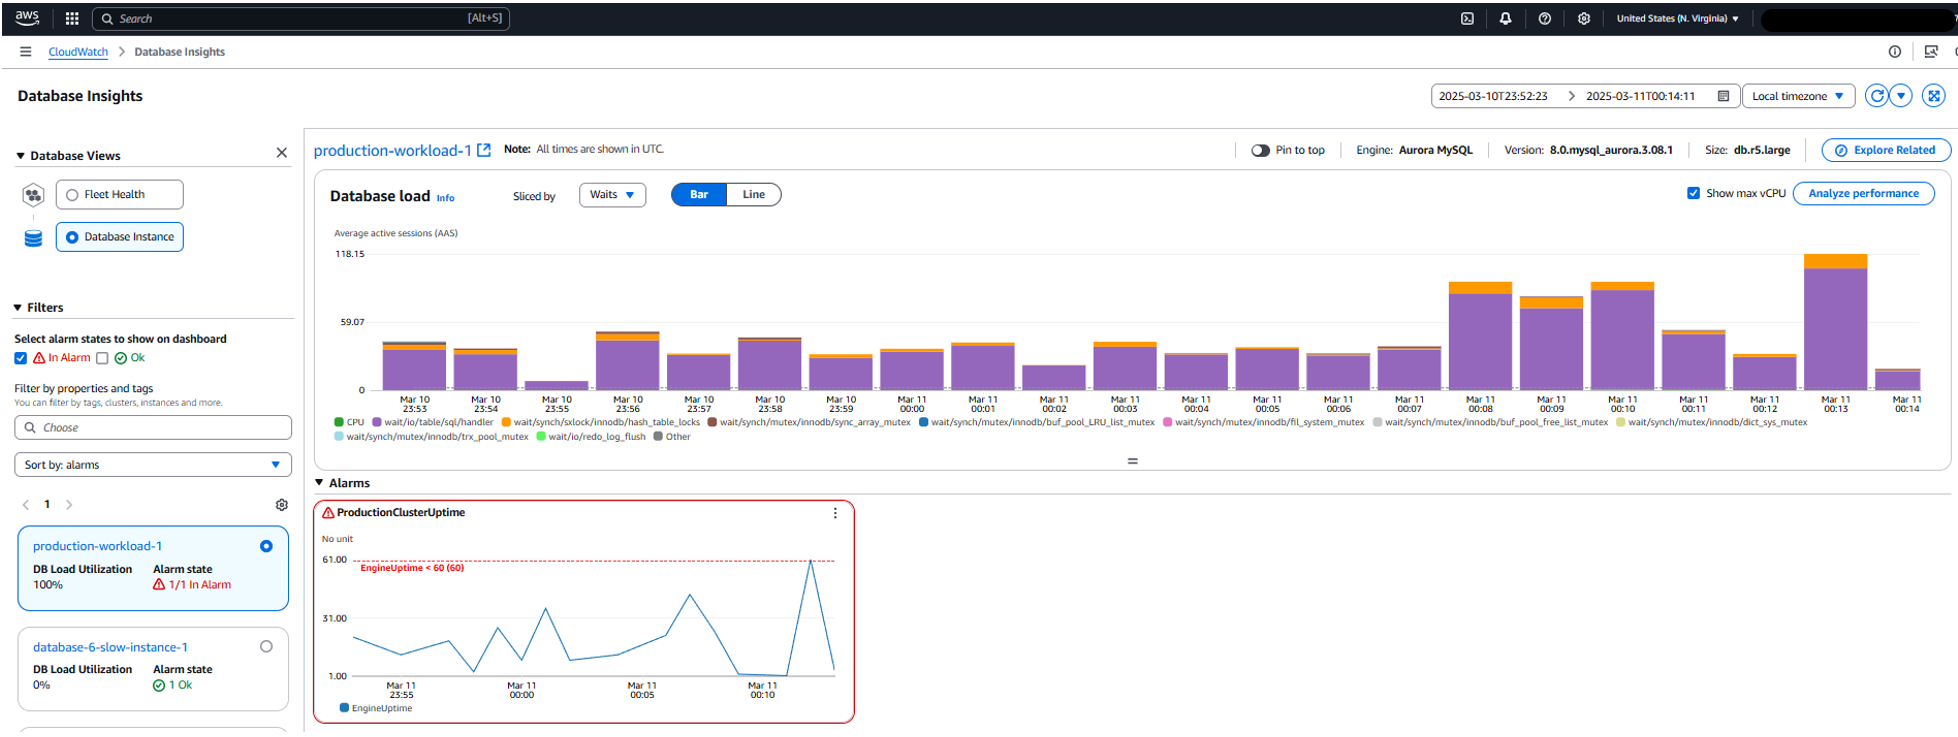Enter full screen dashboard mode
1958x737 pixels.
coord(1934,96)
